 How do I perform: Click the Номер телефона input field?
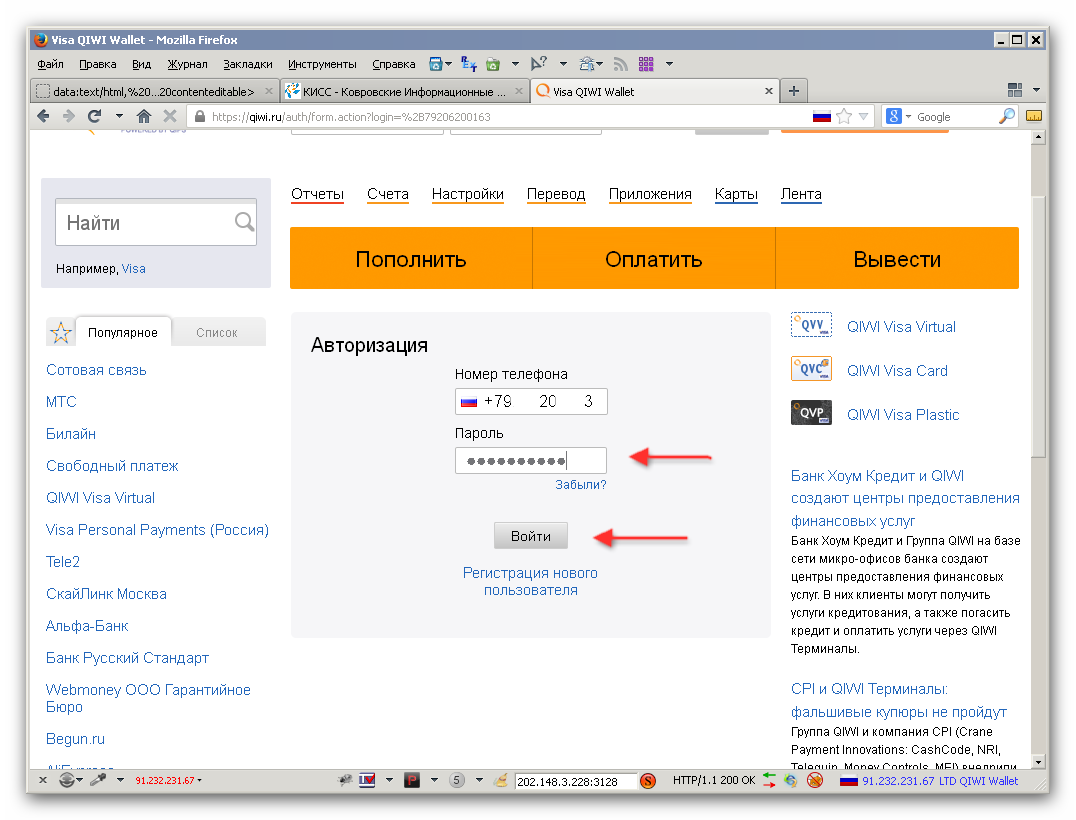(x=530, y=401)
